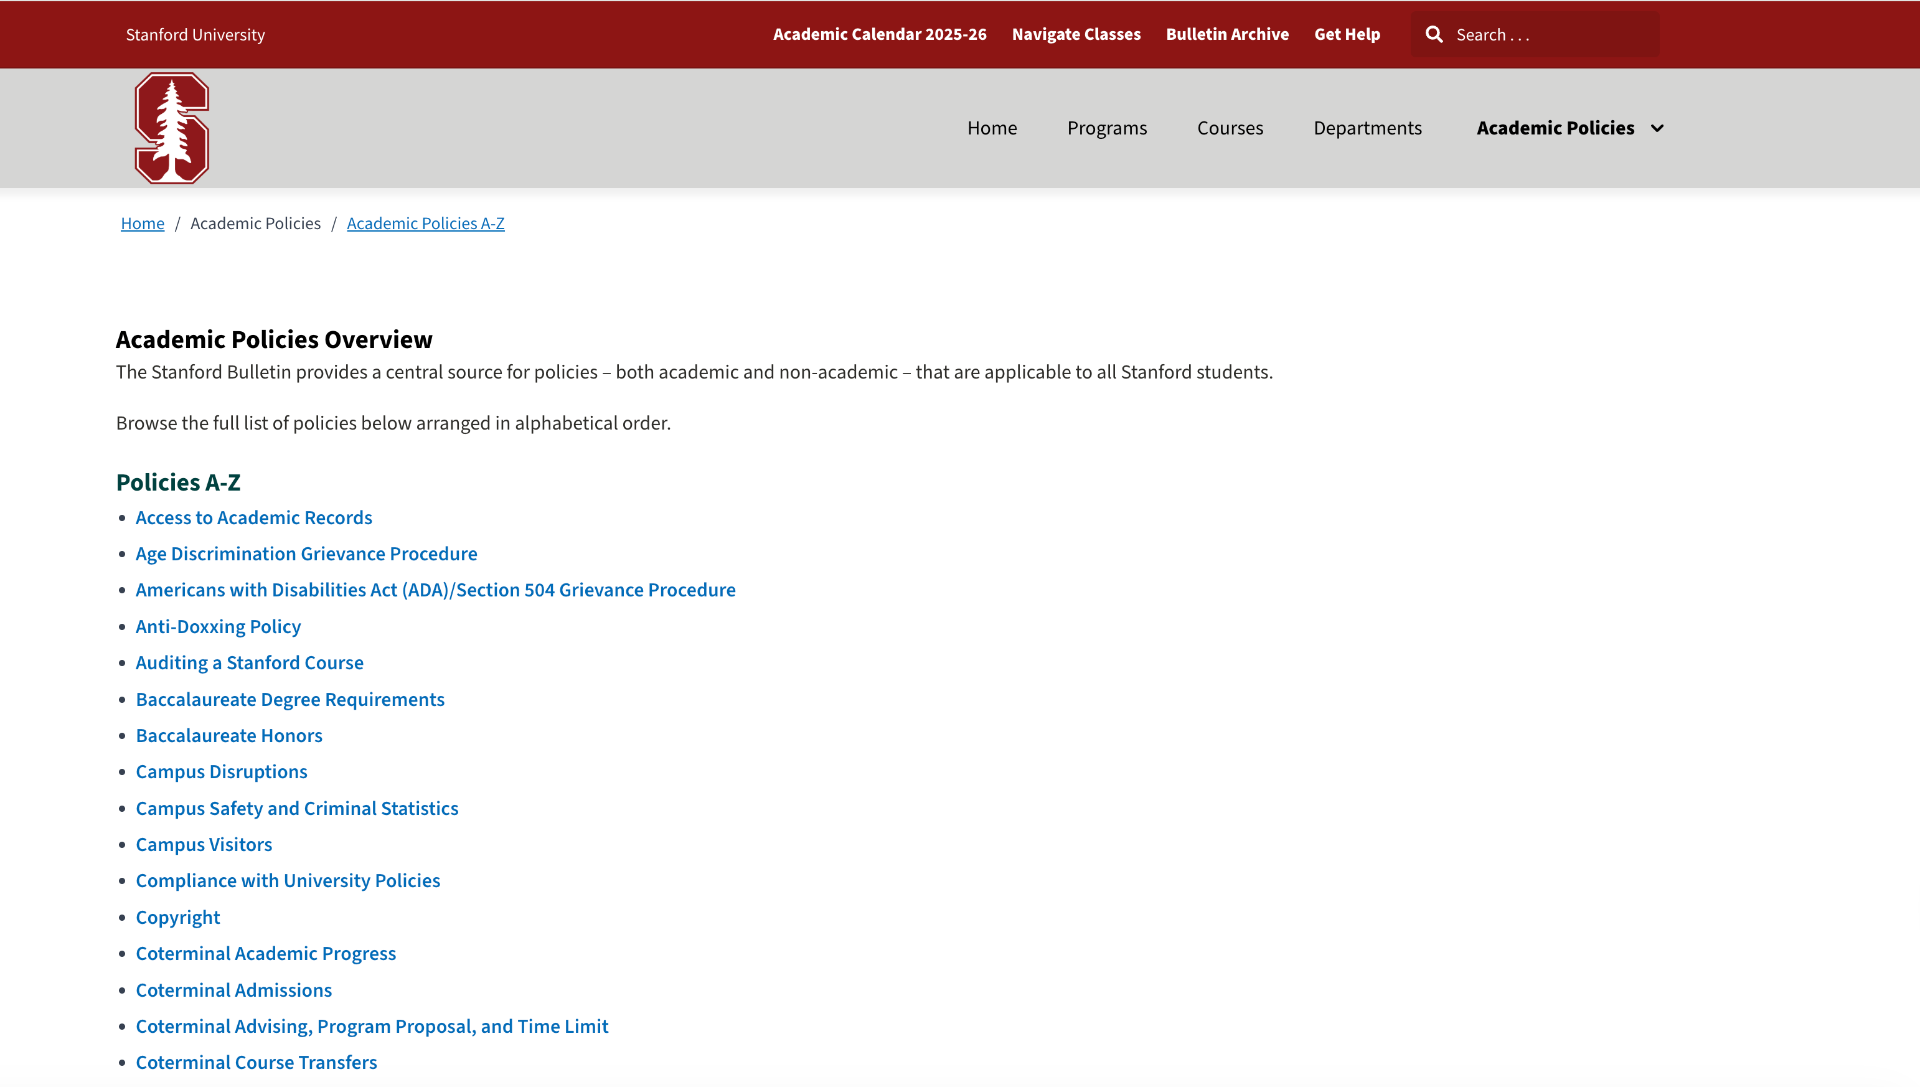Open Academic Policies nav menu
The height and width of the screenshot is (1087, 1920).
[1555, 128]
